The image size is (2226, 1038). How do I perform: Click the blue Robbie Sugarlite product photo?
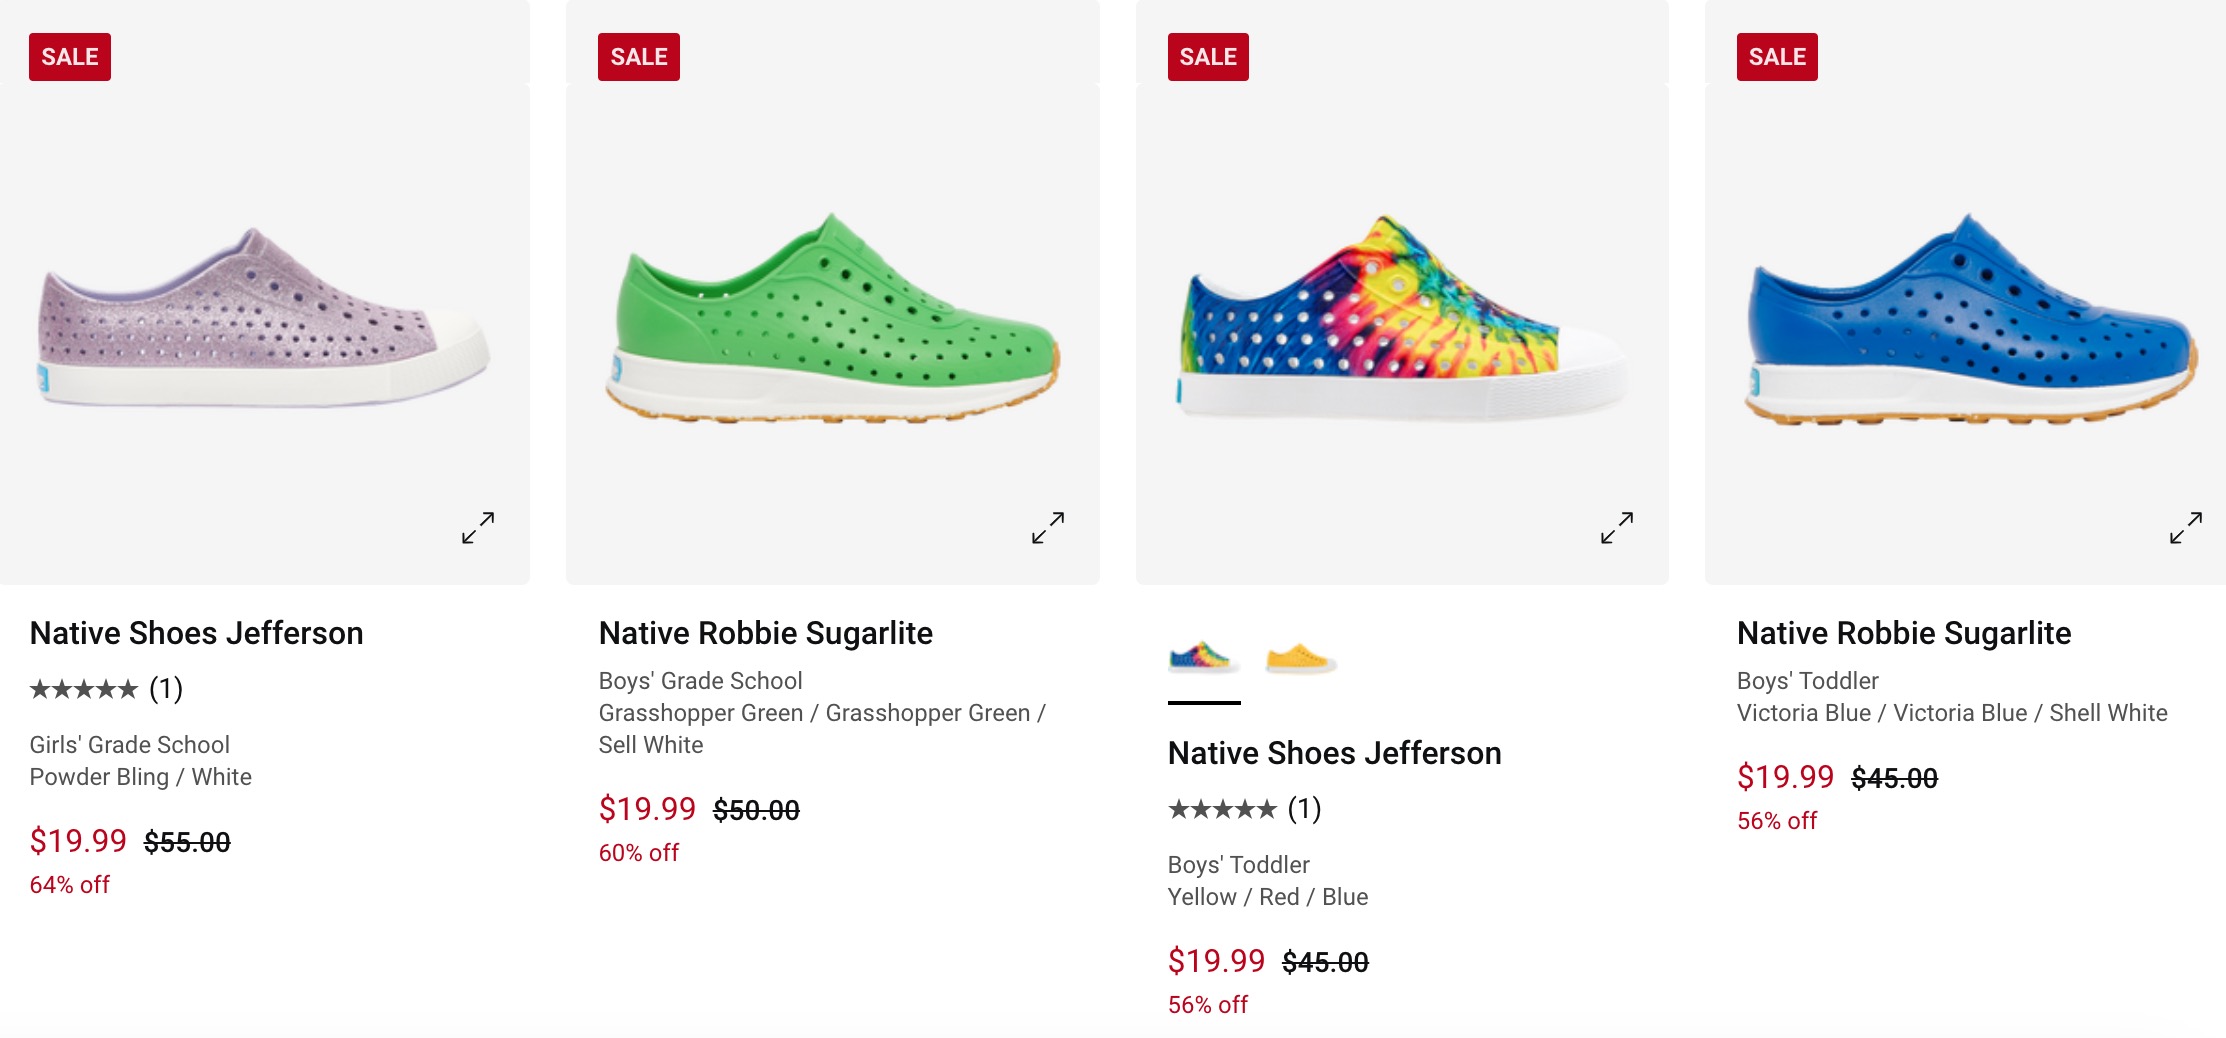(1968, 318)
